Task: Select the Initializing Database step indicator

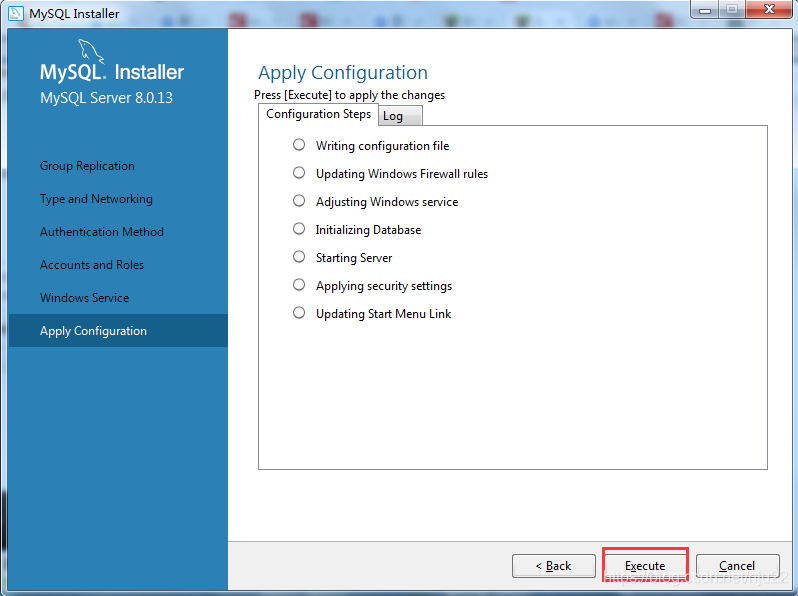Action: pyautogui.click(x=299, y=229)
